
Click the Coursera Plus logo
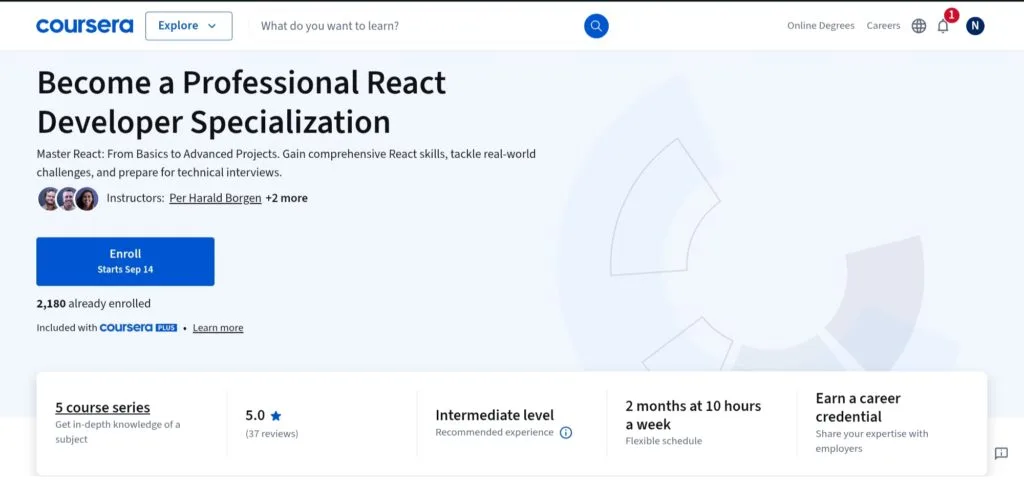[138, 327]
